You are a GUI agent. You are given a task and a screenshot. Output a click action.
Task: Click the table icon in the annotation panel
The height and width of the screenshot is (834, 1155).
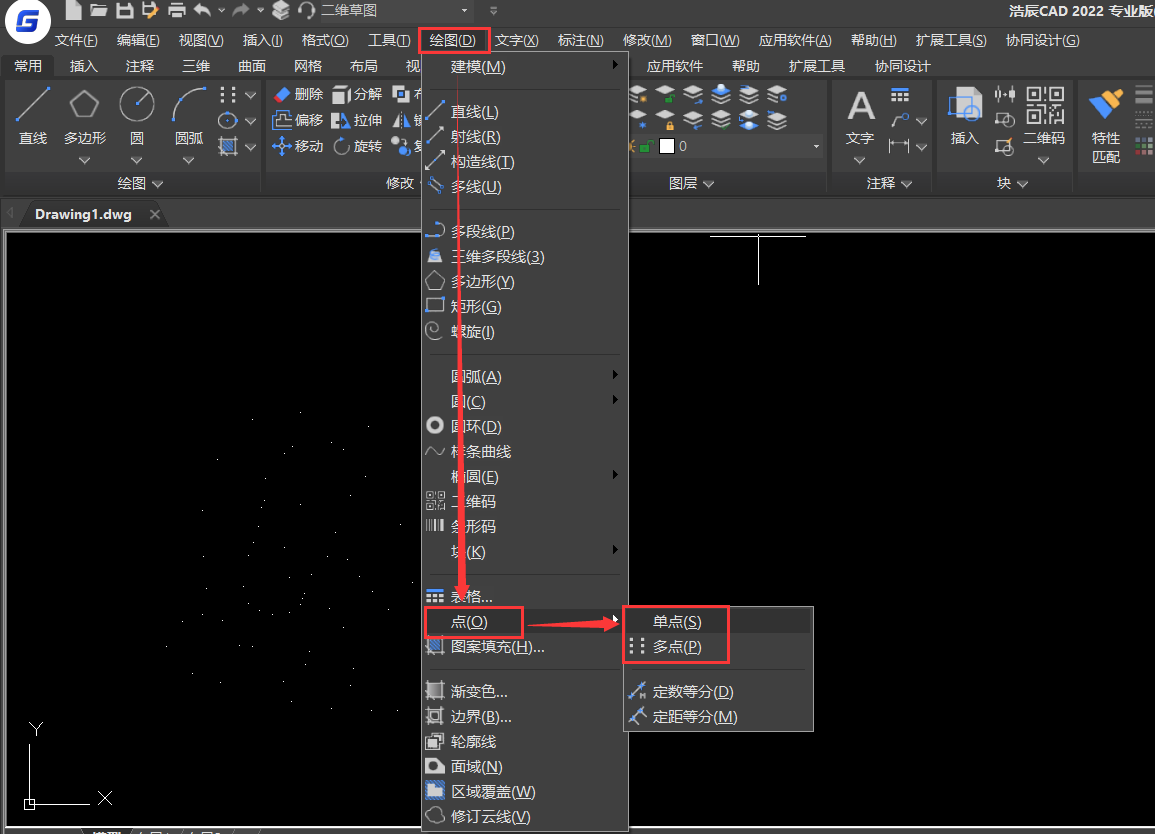(899, 96)
